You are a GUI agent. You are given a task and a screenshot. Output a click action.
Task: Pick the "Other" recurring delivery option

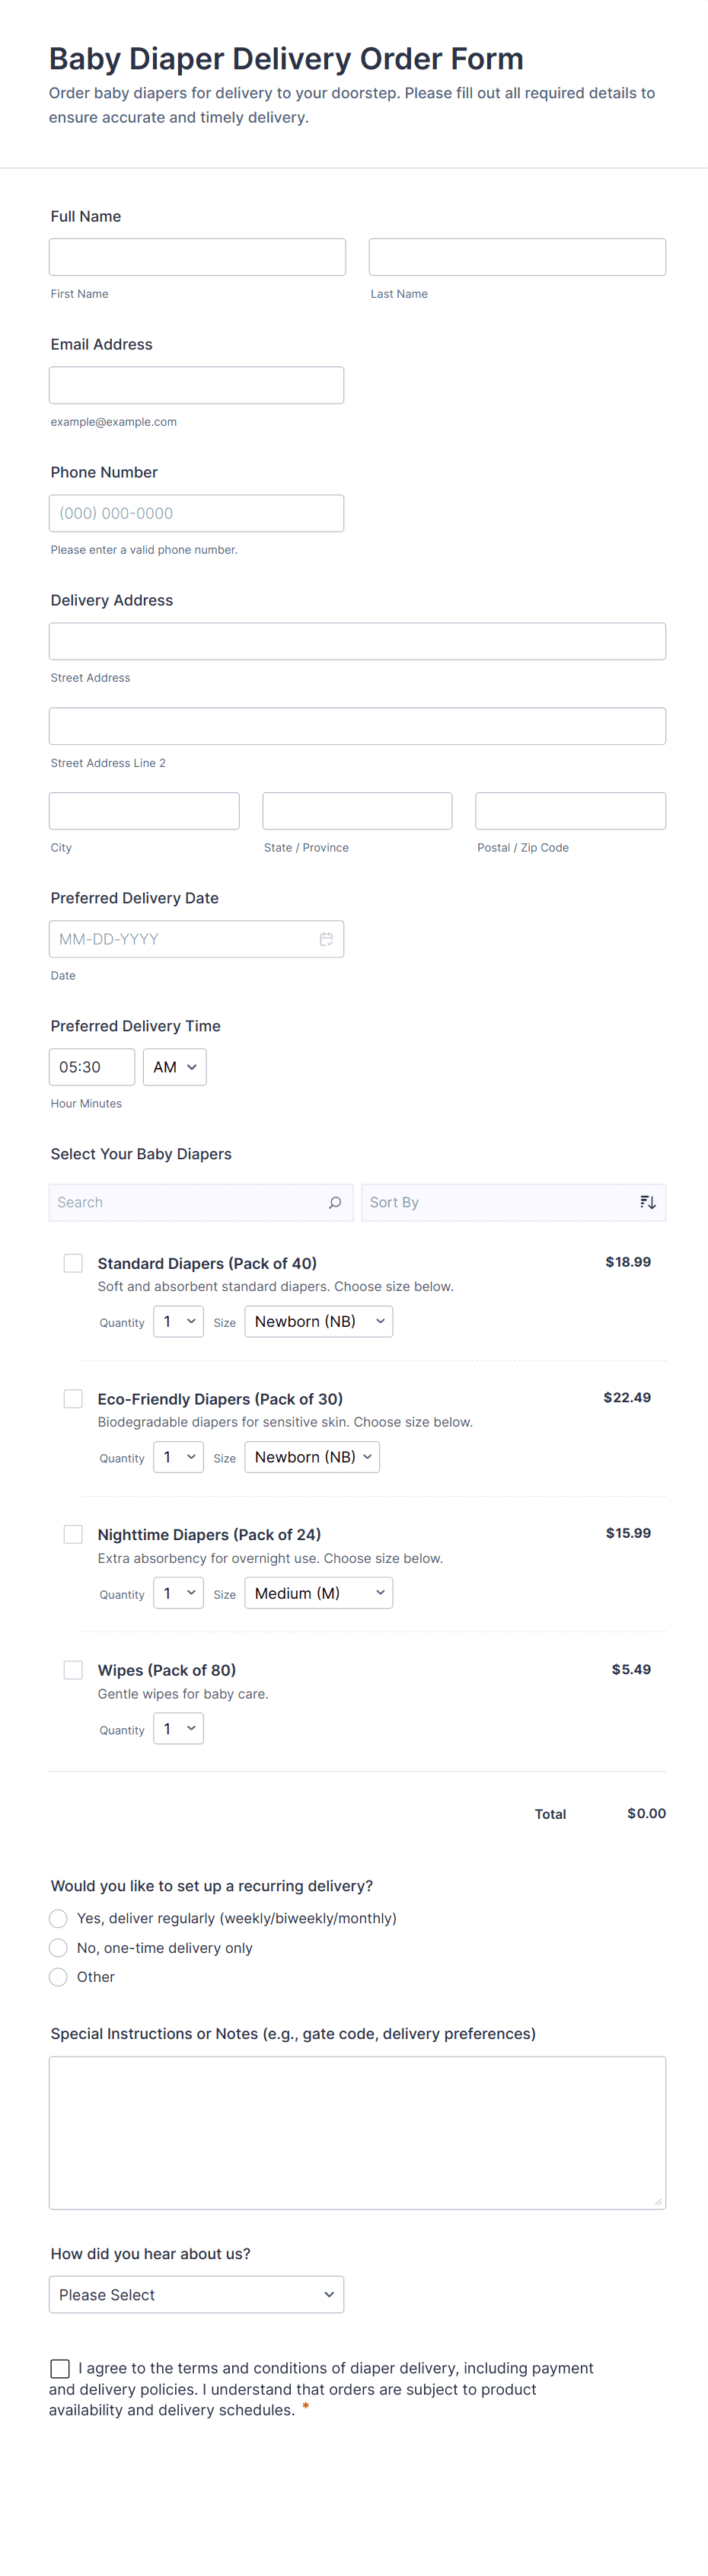59,1976
